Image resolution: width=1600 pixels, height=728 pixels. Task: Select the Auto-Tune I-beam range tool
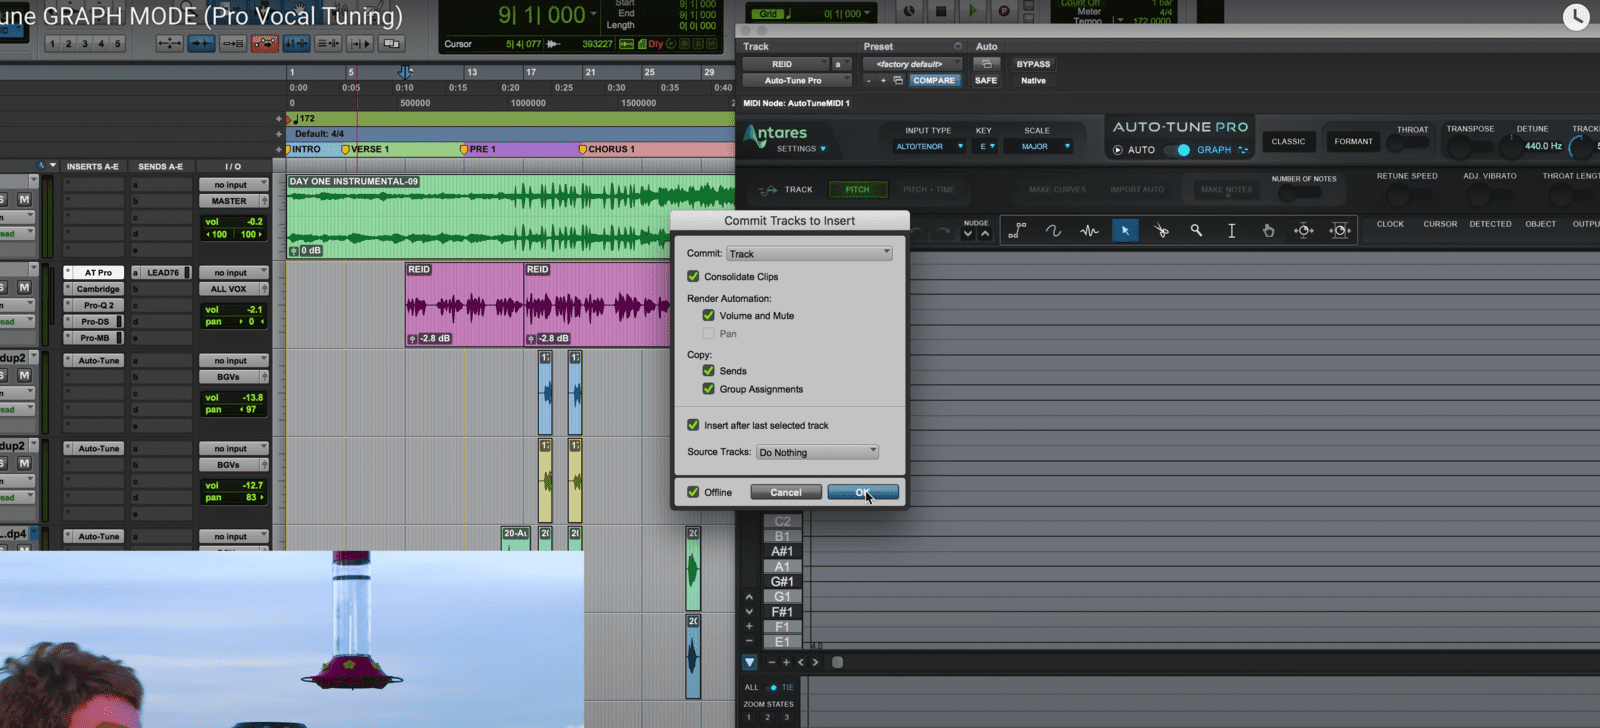[x=1232, y=231]
